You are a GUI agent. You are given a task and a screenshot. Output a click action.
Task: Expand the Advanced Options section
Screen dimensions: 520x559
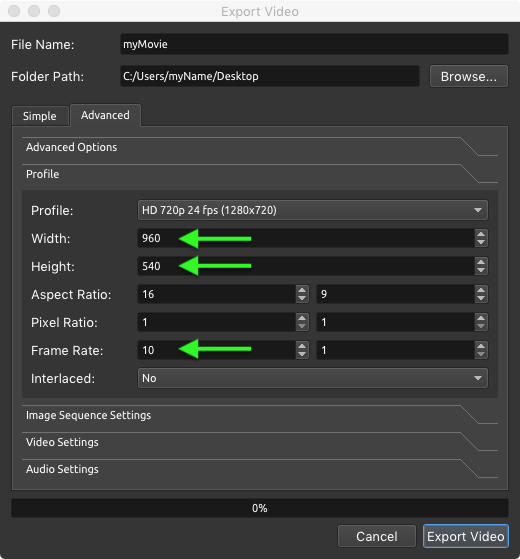click(x=260, y=147)
